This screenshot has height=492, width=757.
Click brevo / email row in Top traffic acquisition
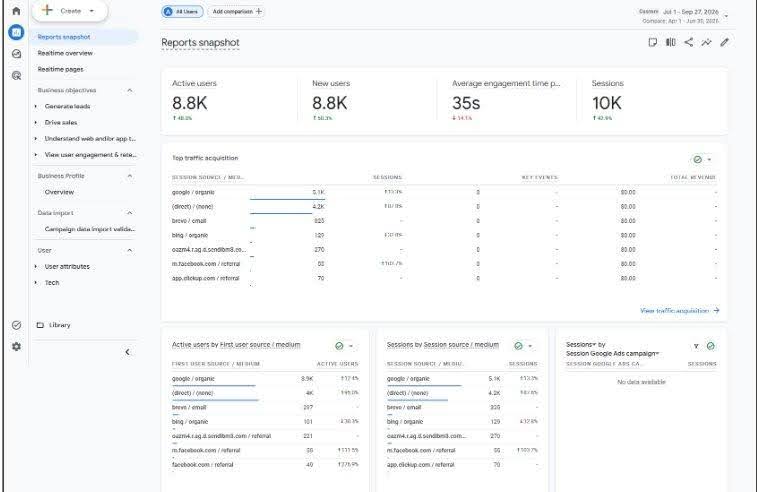tap(444, 221)
